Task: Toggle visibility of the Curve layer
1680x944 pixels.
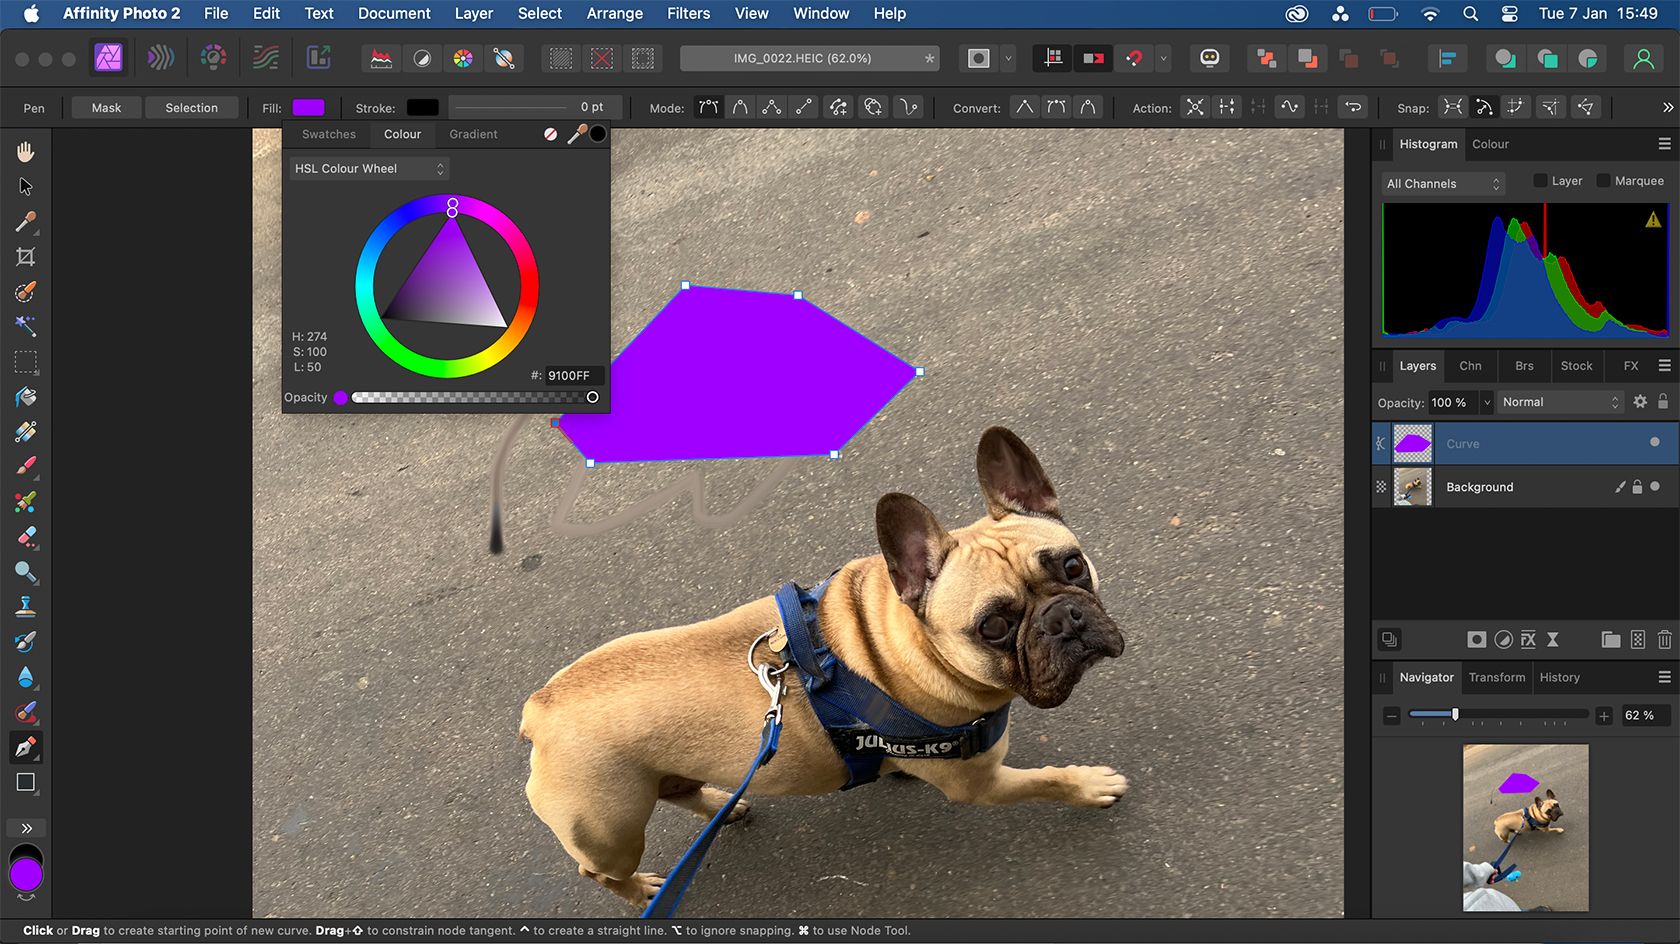Action: click(1657, 443)
